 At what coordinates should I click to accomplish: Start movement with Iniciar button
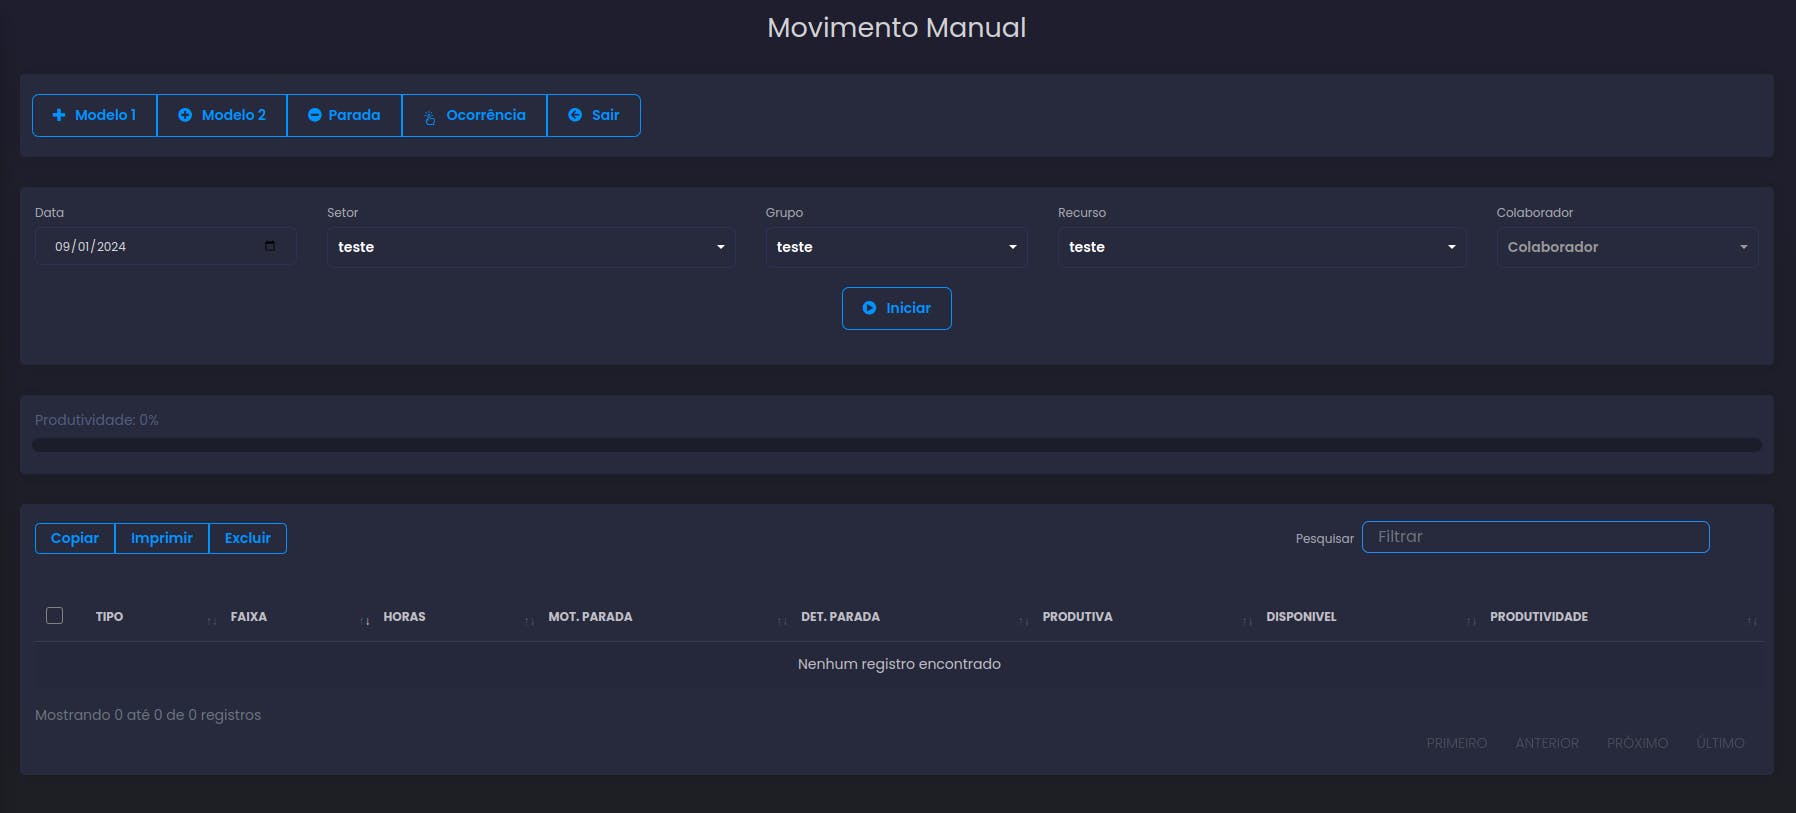(897, 308)
